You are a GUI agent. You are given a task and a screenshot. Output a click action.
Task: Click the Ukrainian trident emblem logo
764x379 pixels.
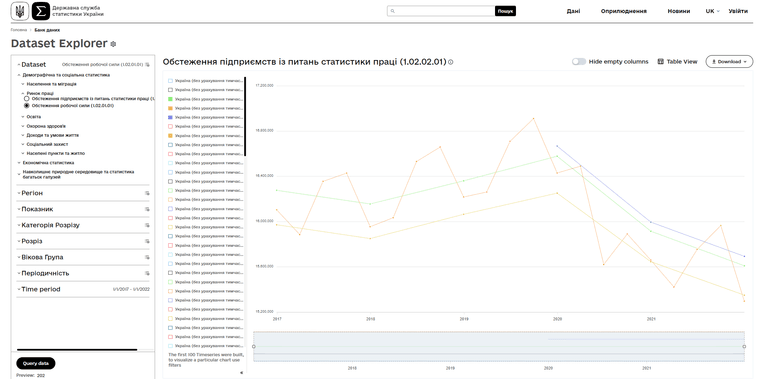click(x=19, y=11)
